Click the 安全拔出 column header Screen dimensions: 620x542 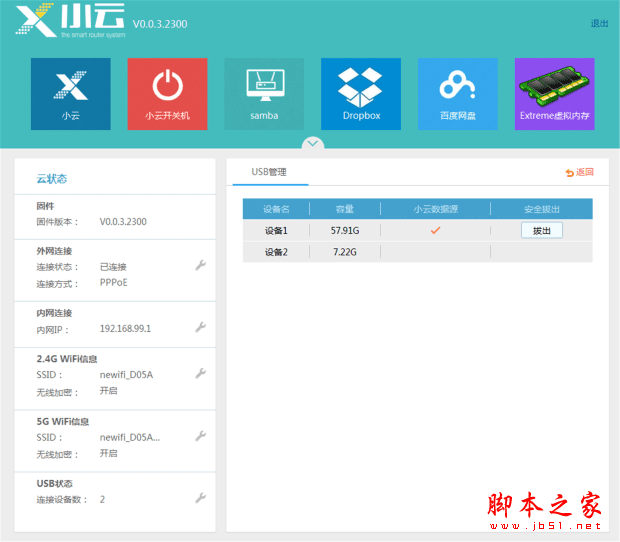click(x=542, y=209)
